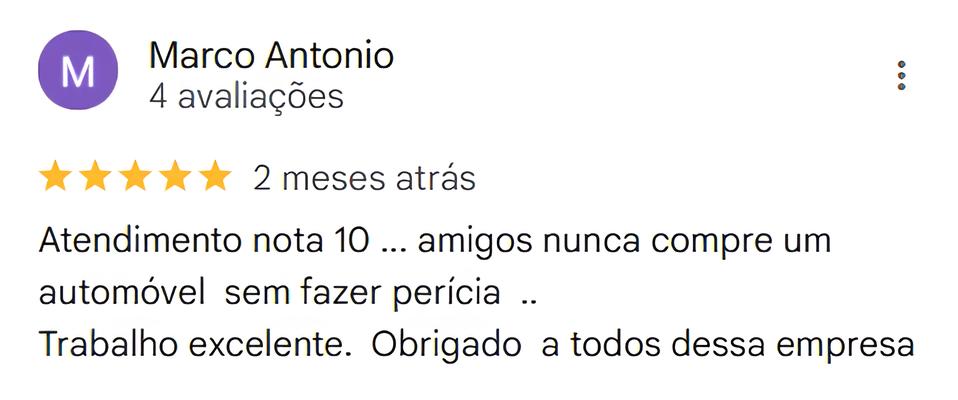Screen dimensions: 958x400
Task: Click the purple M profile avatar
Action: point(78,70)
